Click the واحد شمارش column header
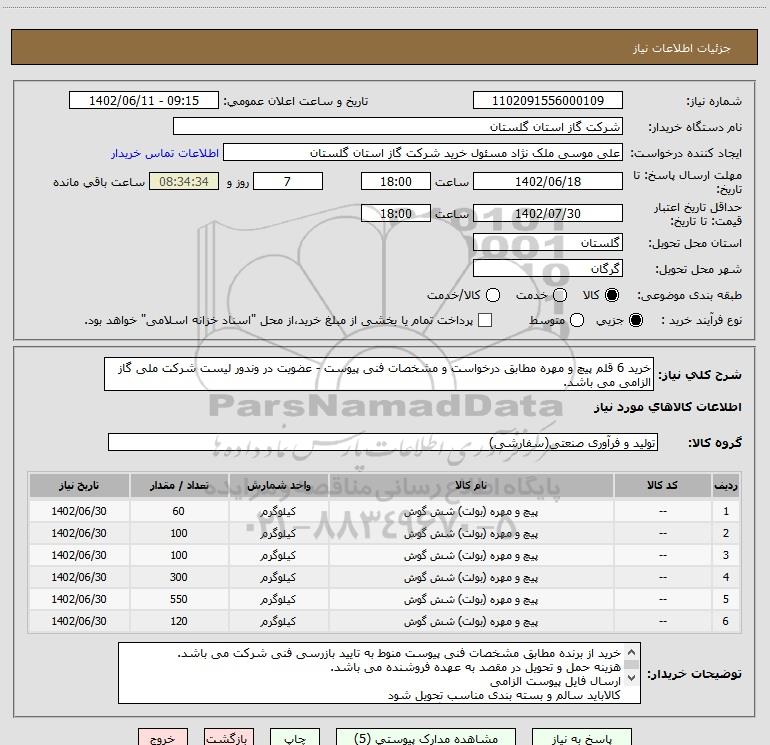770x745 pixels. coord(278,485)
